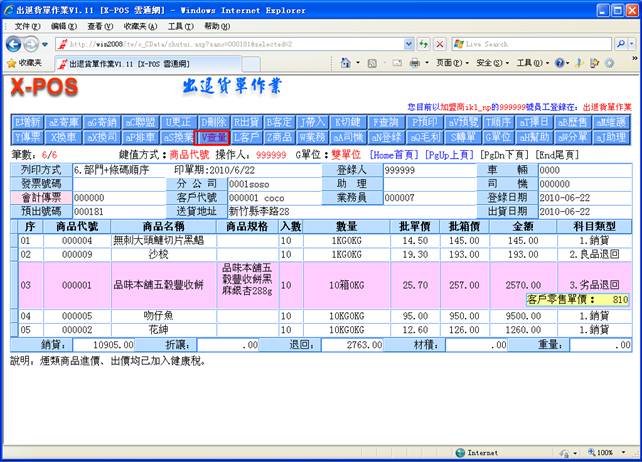Click the E增新 button
Viewport: 642px width, 462px height.
(x=29, y=121)
